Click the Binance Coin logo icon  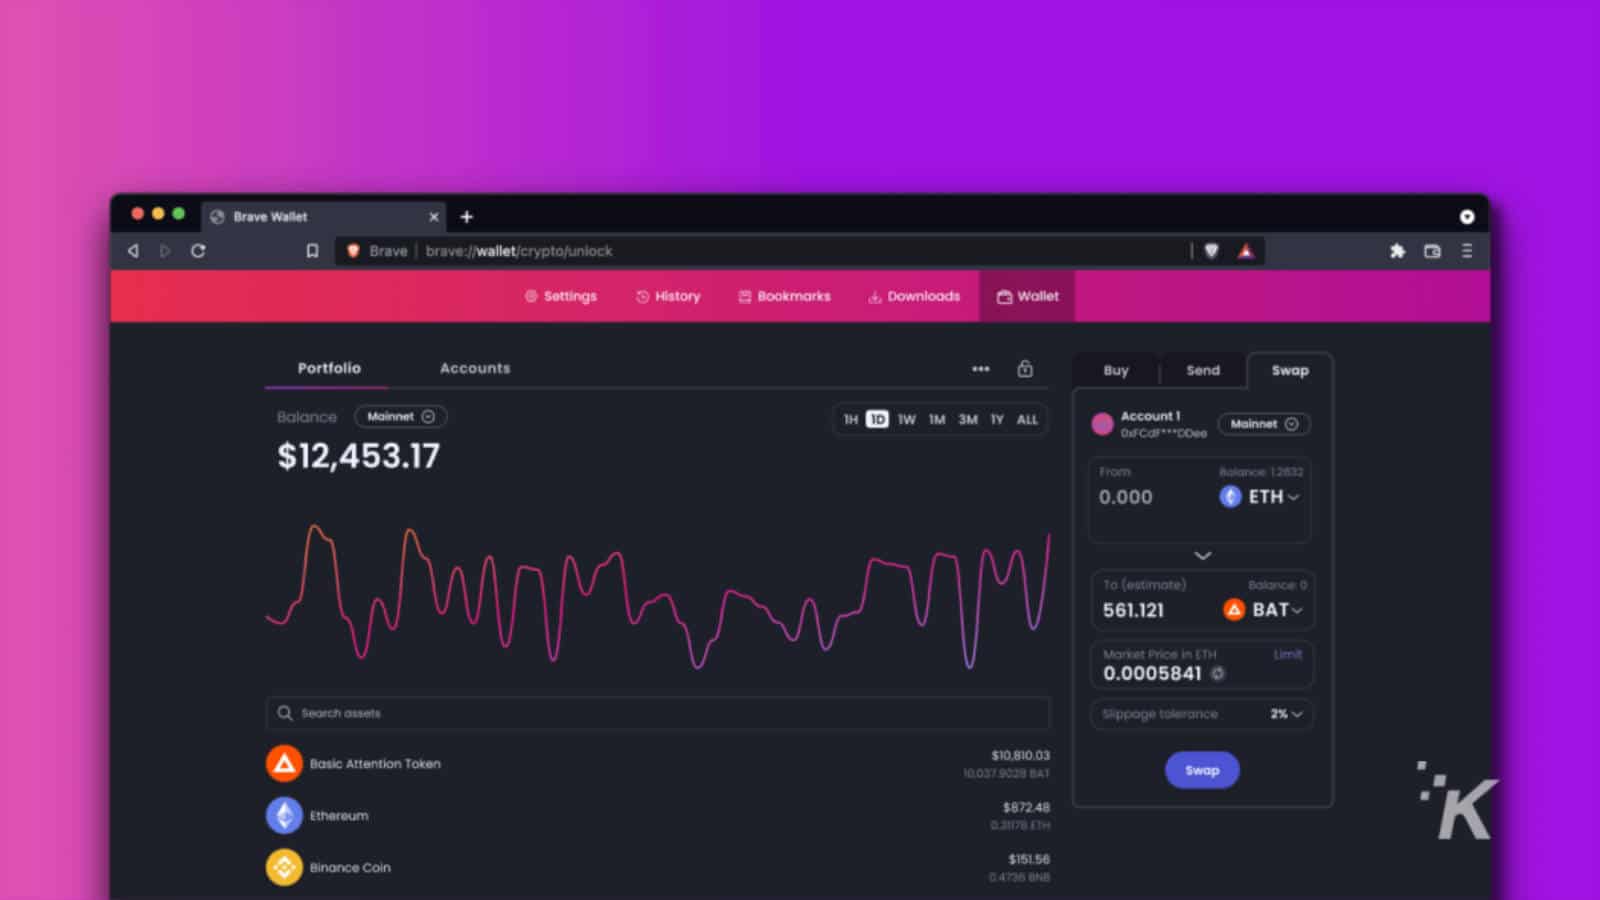[x=284, y=867]
